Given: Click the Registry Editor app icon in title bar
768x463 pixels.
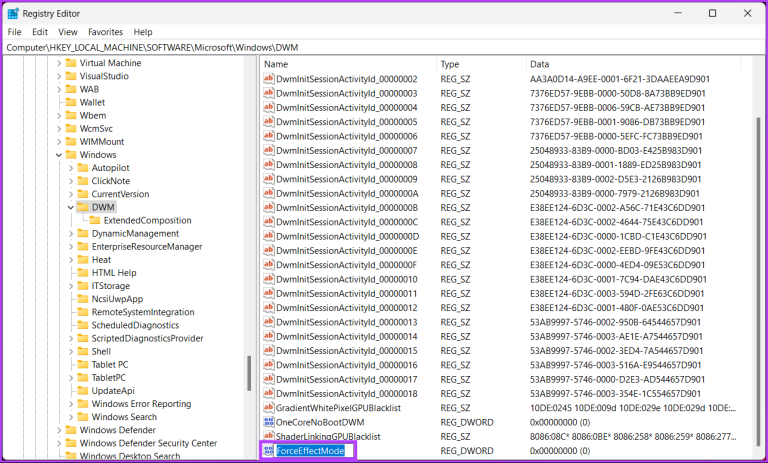Looking at the screenshot, I should tap(13, 13).
